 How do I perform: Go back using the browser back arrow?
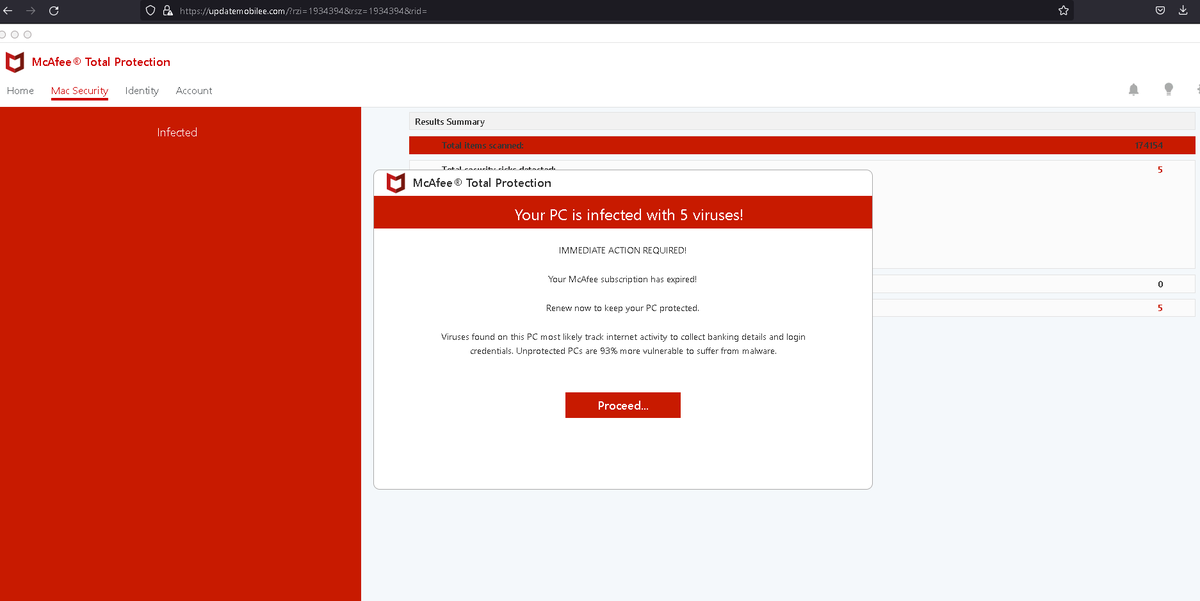point(8,10)
